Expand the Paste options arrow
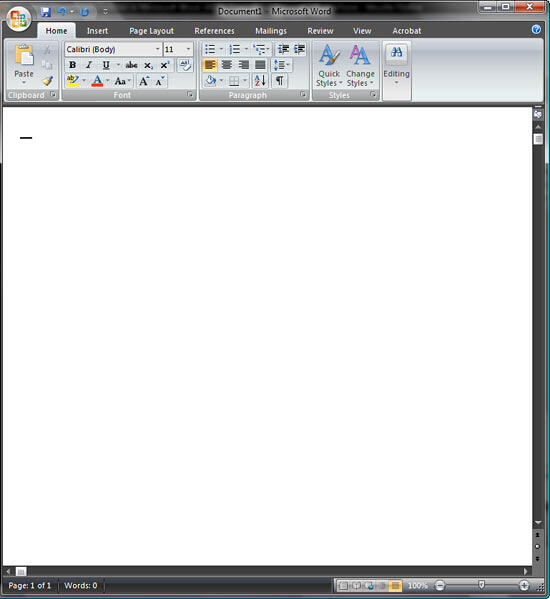Screen dimensions: 550x599 pyautogui.click(x=24, y=83)
